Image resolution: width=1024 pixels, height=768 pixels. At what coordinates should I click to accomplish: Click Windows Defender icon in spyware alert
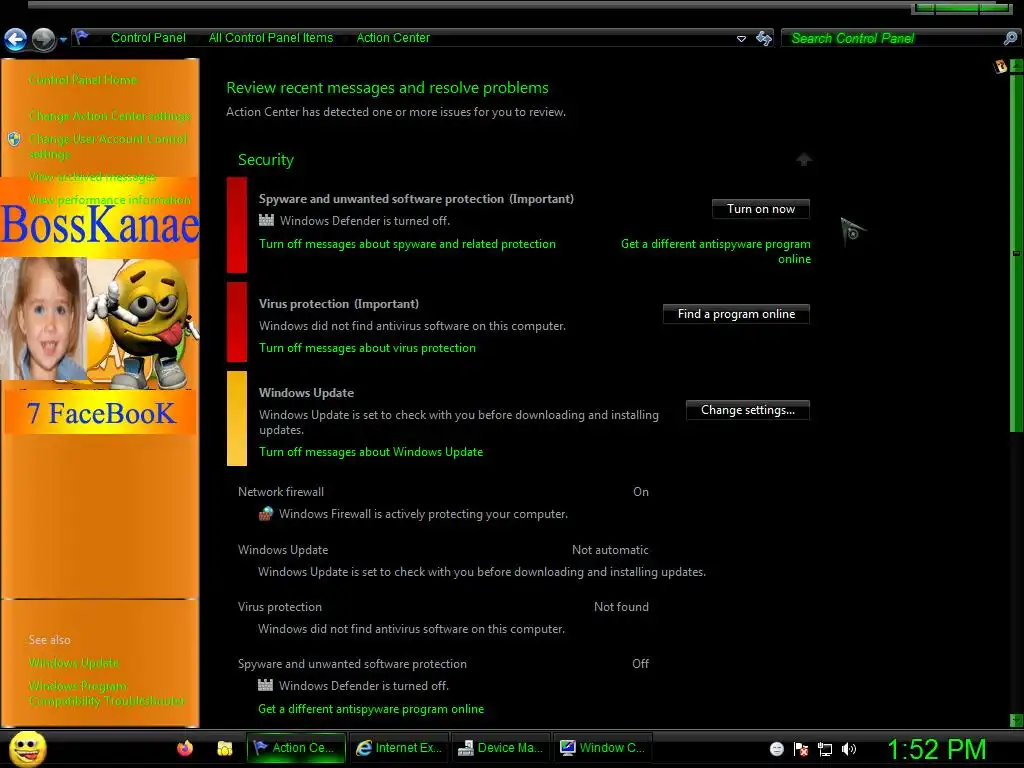(x=266, y=221)
